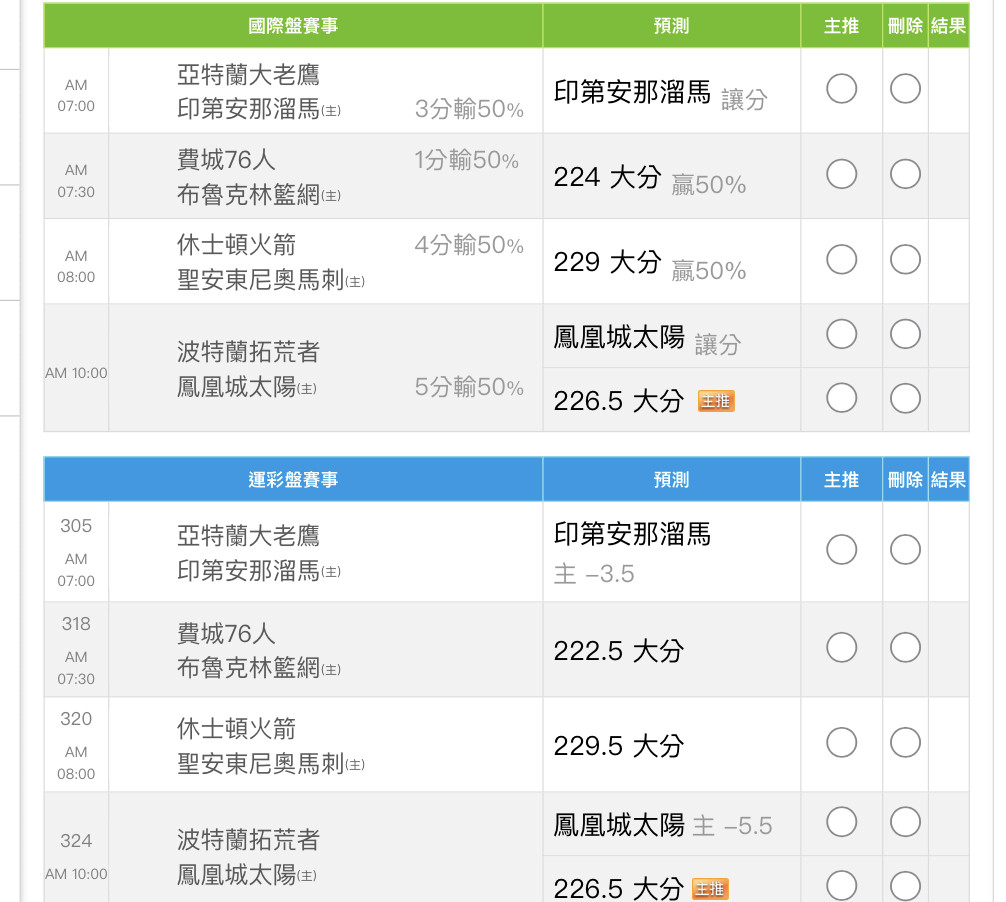Click 波特蘭拓荒者 in 運彩盤 table
1006x902 pixels.
(x=248, y=840)
